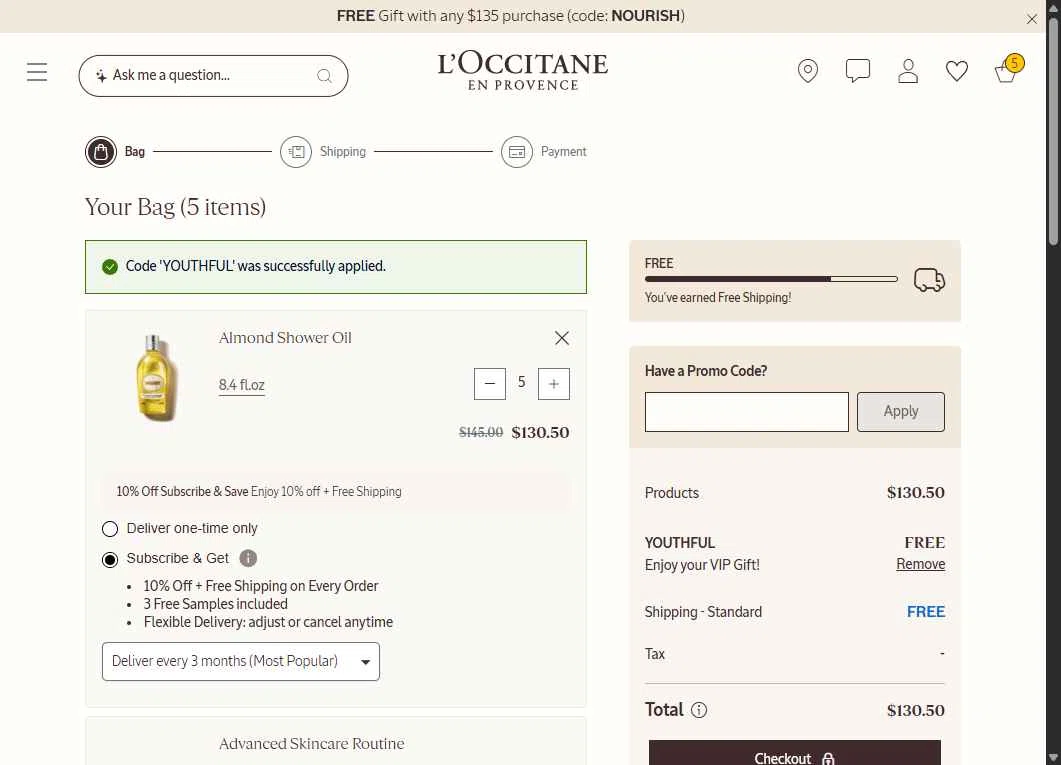
Task: Click the Bag step icon
Action: pyautogui.click(x=101, y=152)
